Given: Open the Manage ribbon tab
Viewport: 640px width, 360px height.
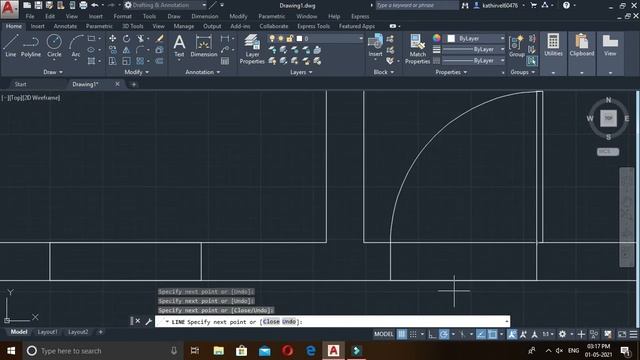Looking at the screenshot, I should [184, 26].
